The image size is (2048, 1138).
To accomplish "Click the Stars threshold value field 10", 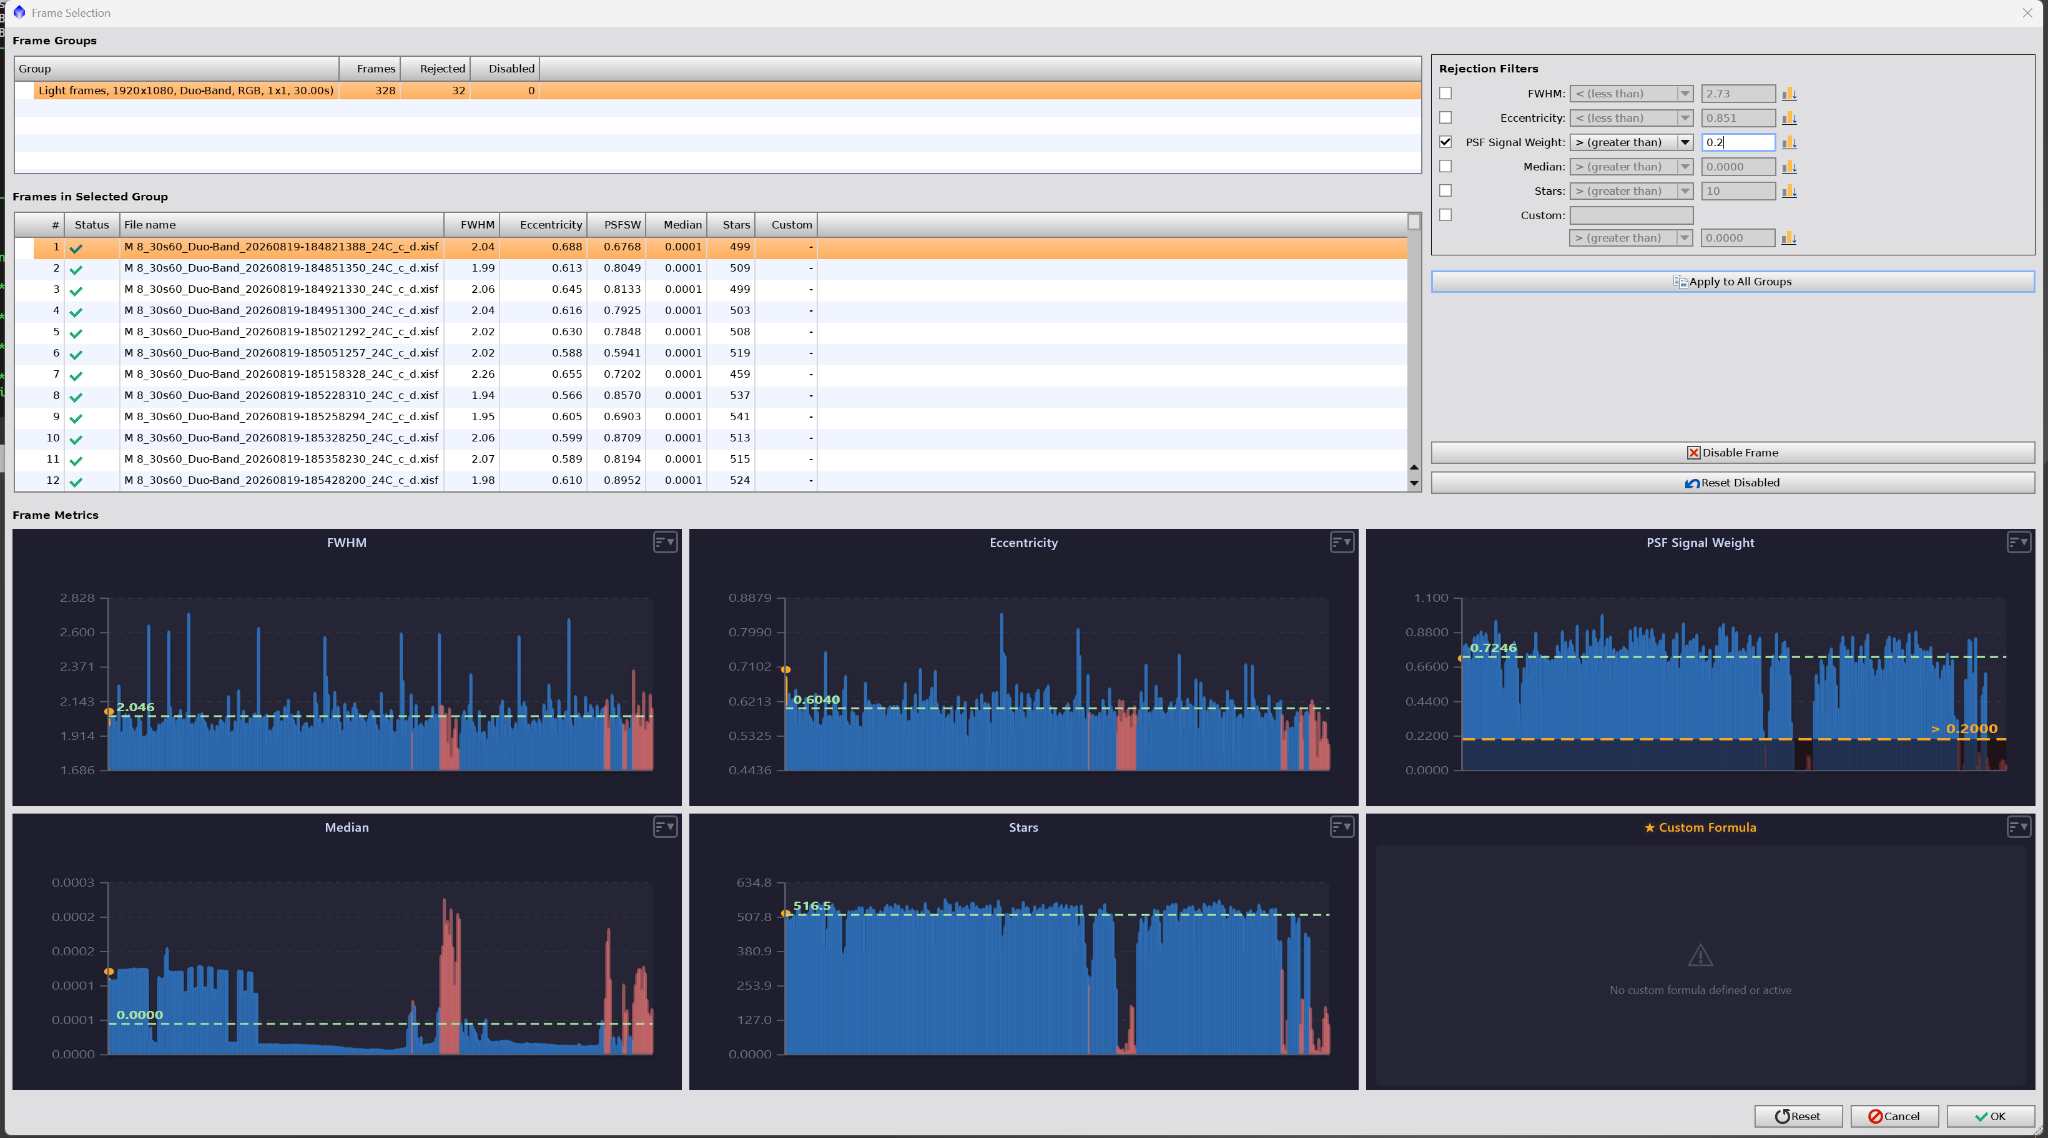I will pos(1738,191).
